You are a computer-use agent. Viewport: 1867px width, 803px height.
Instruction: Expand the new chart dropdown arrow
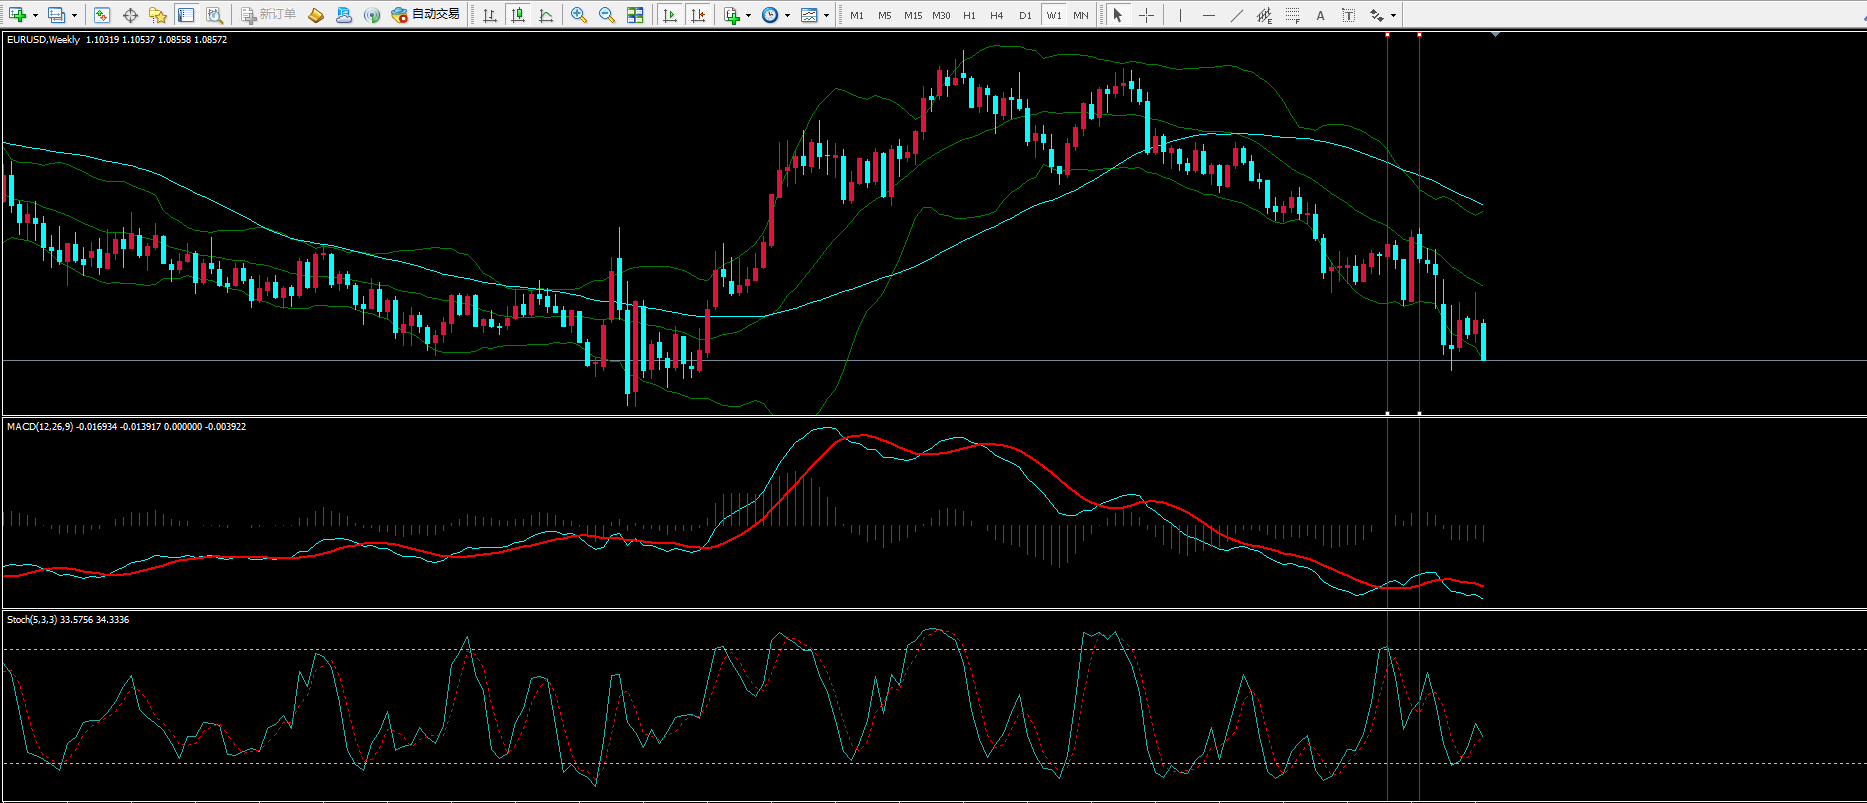pos(35,15)
